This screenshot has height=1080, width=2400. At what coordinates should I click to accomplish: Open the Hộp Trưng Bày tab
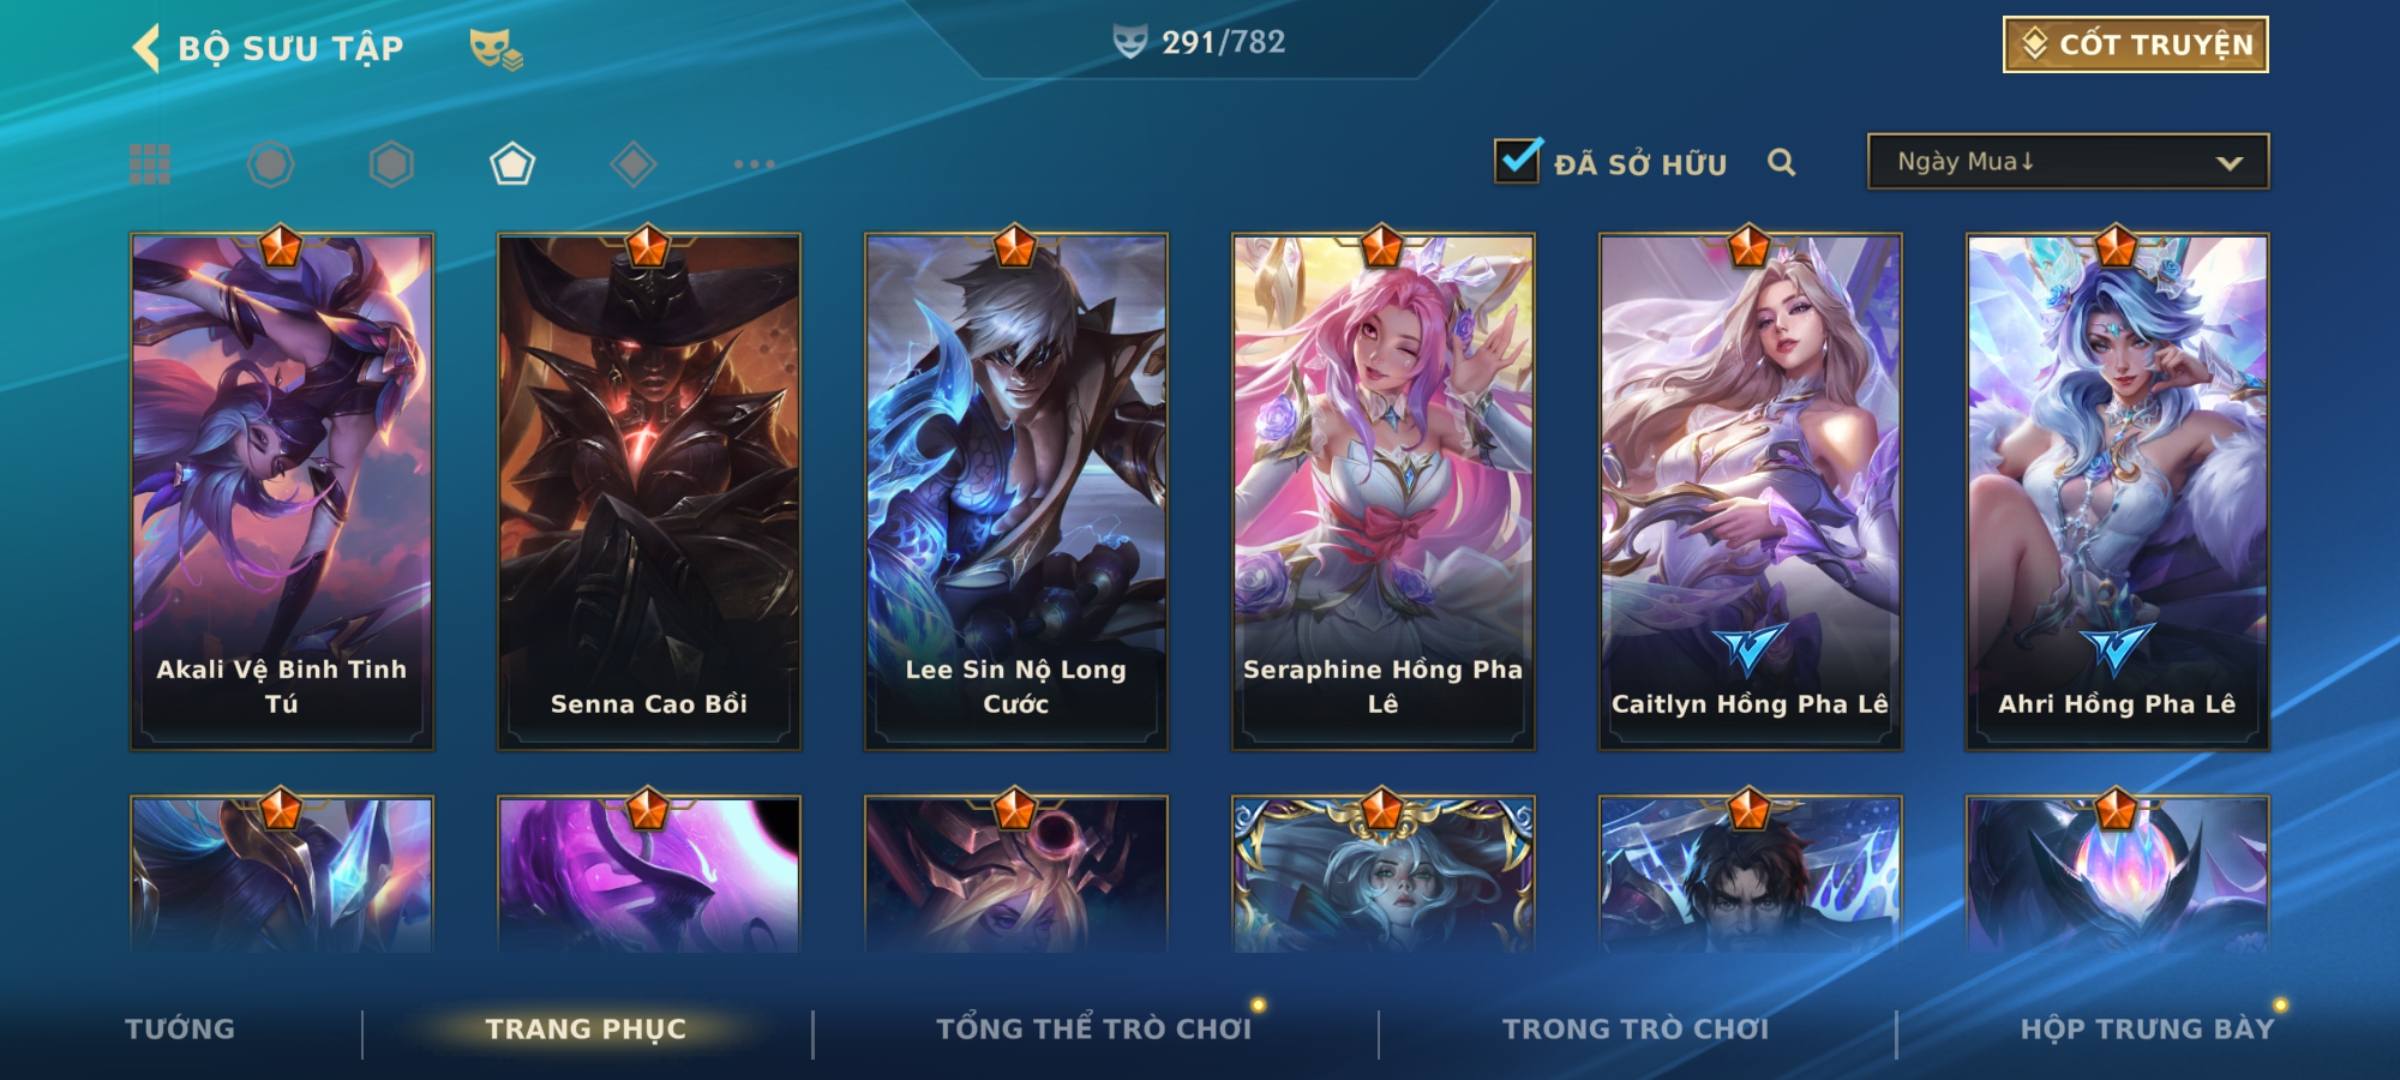point(2147,1029)
